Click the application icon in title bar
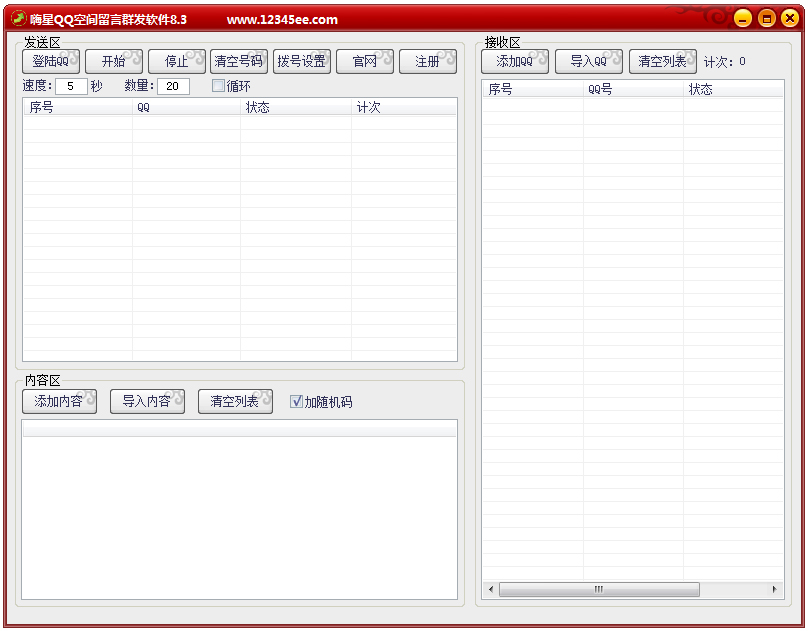 click(18, 19)
